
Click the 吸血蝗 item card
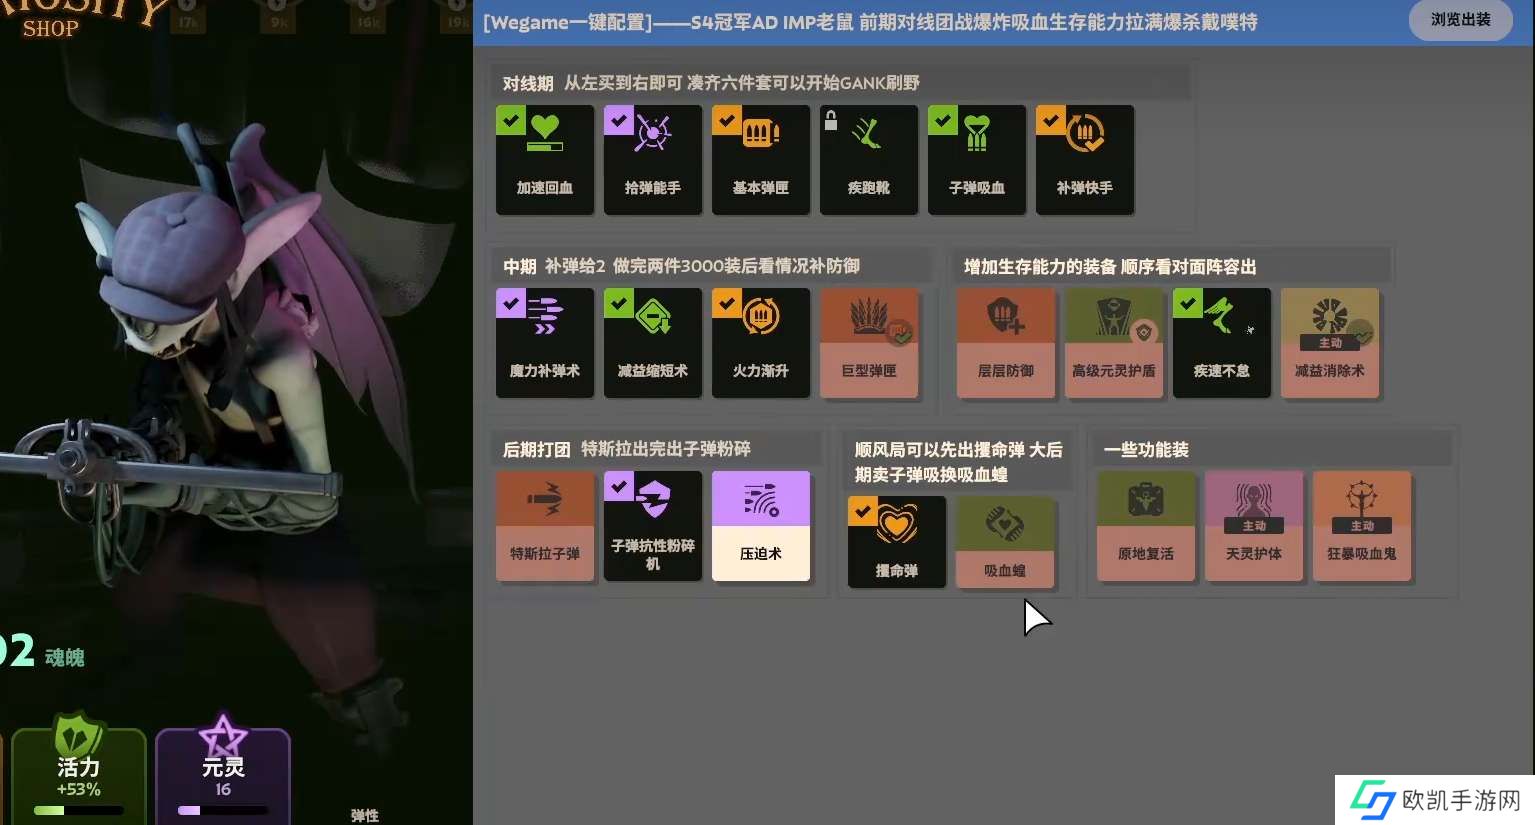tap(1004, 541)
